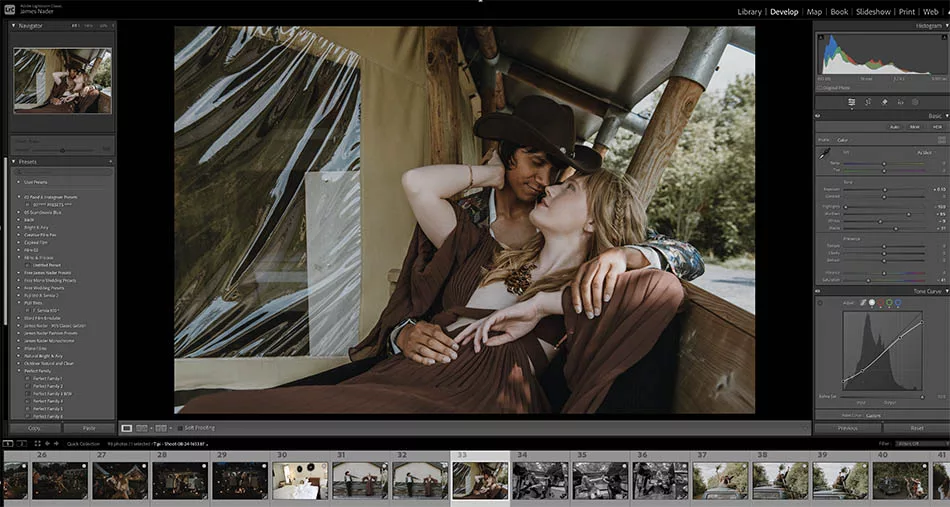Select the Parametric curve adjust icon

pos(863,302)
